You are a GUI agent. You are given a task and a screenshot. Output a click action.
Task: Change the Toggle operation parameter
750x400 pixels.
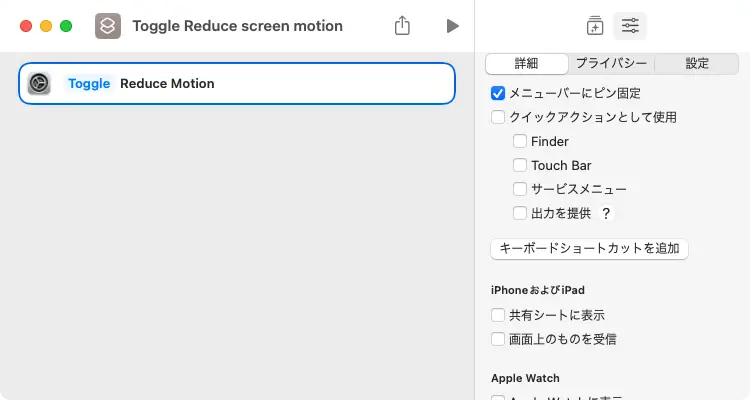coord(89,84)
